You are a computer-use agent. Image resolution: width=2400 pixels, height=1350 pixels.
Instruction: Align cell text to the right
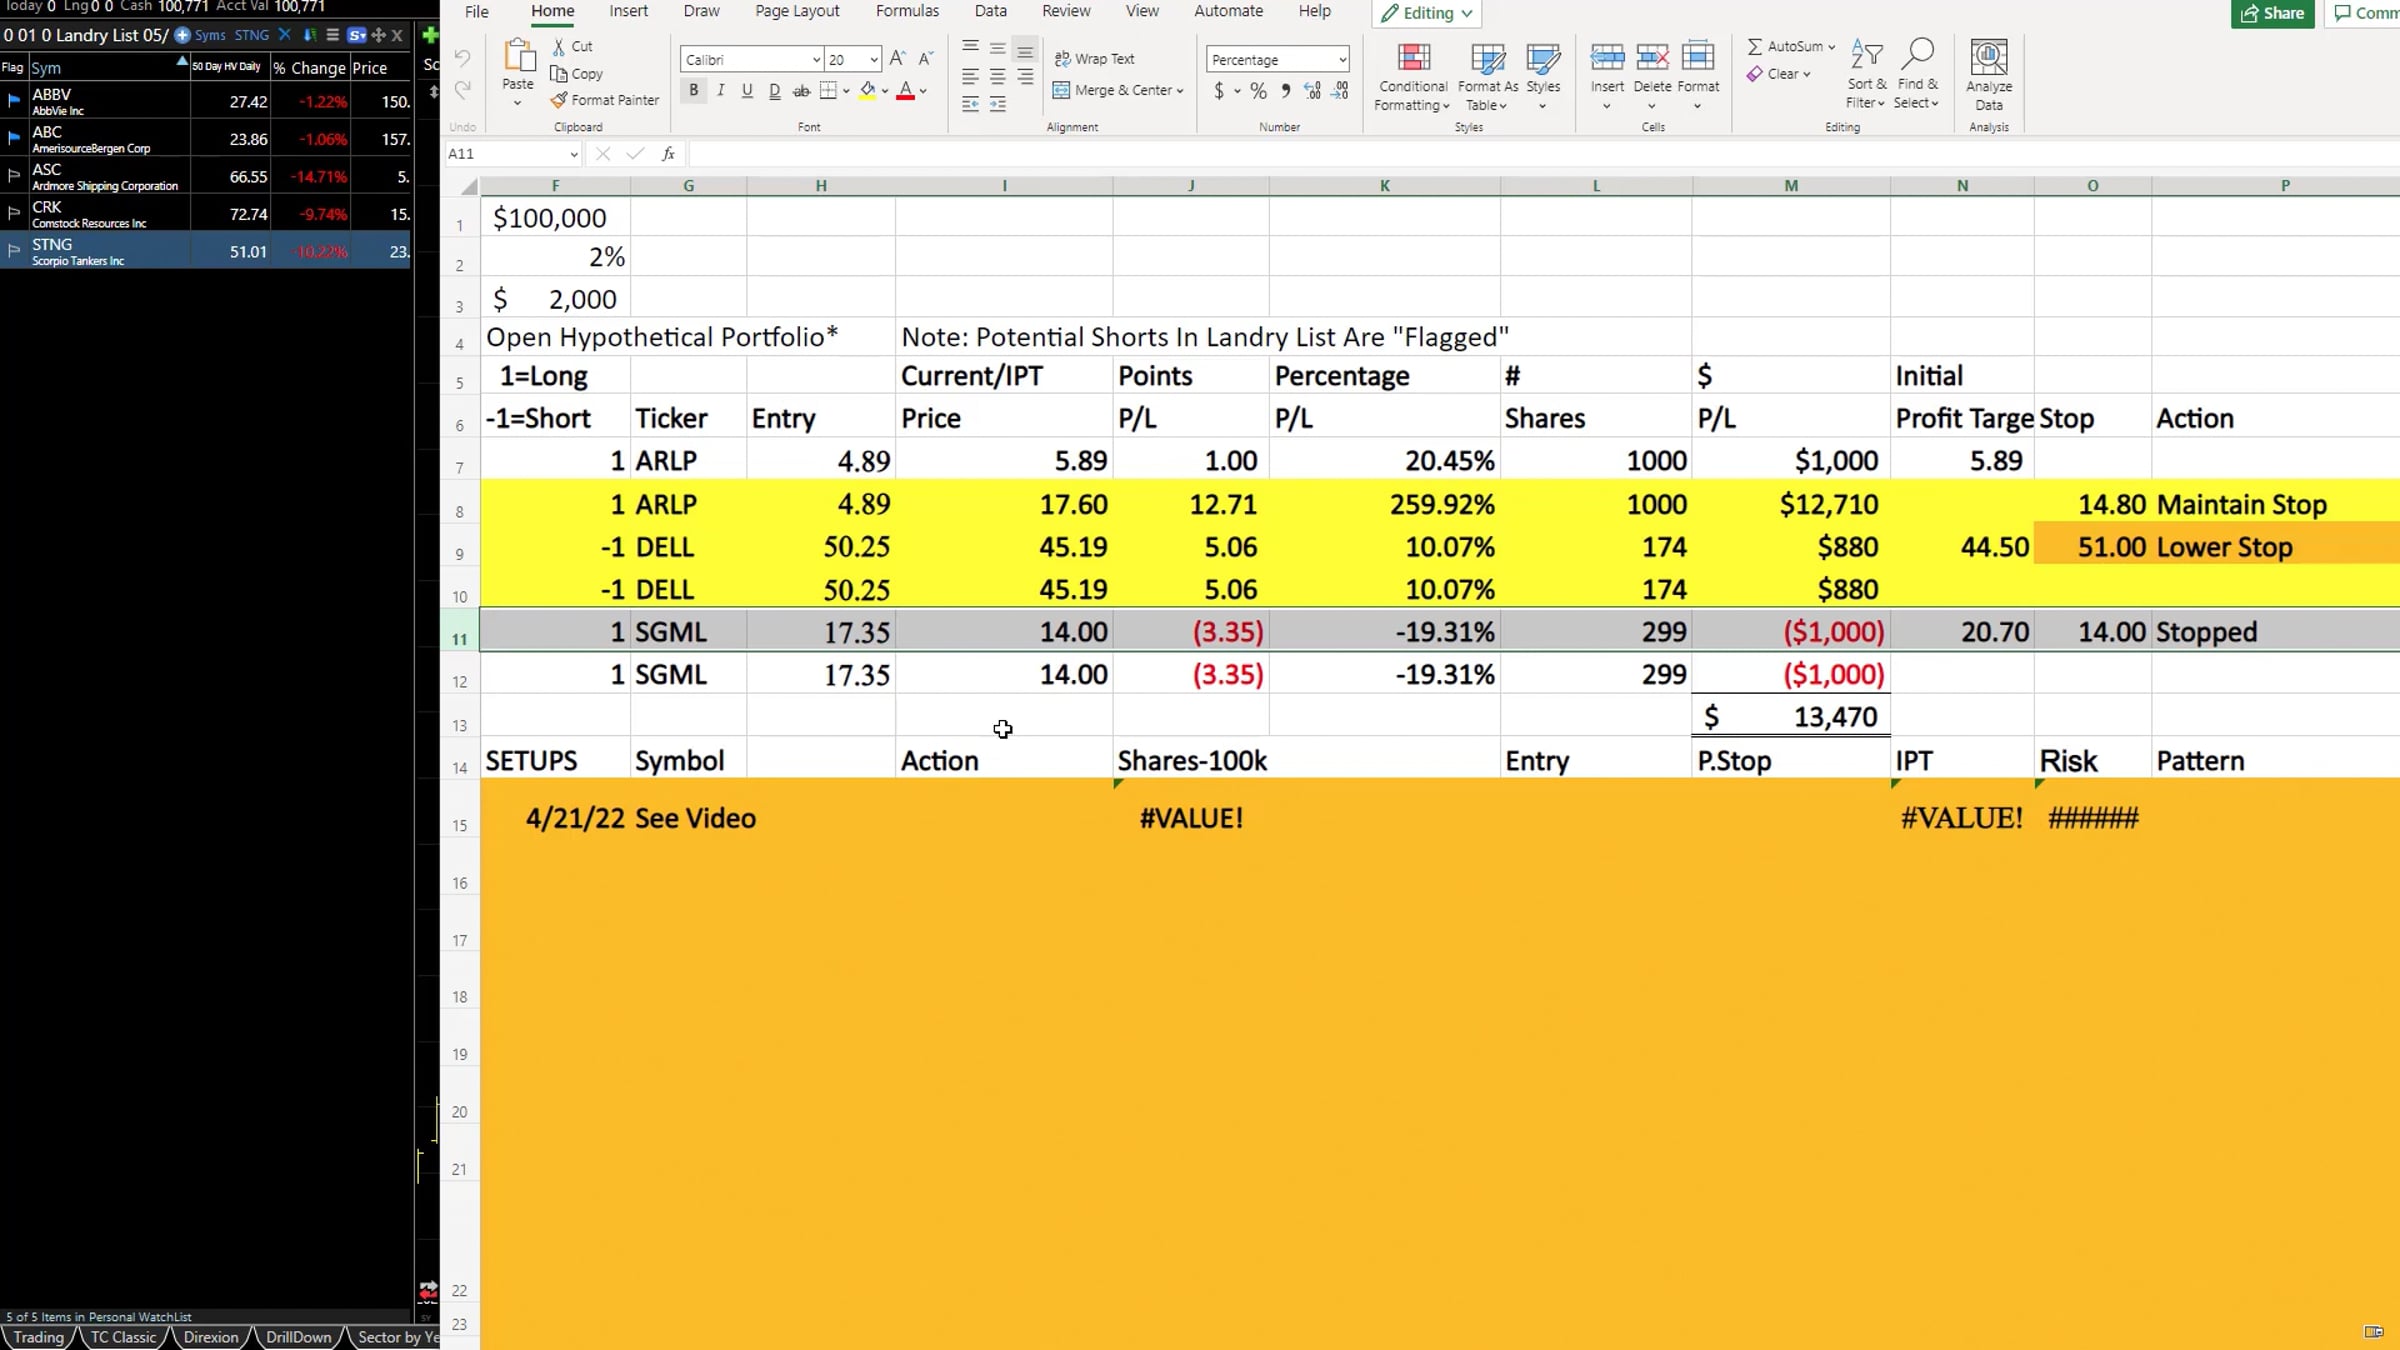[x=1025, y=76]
